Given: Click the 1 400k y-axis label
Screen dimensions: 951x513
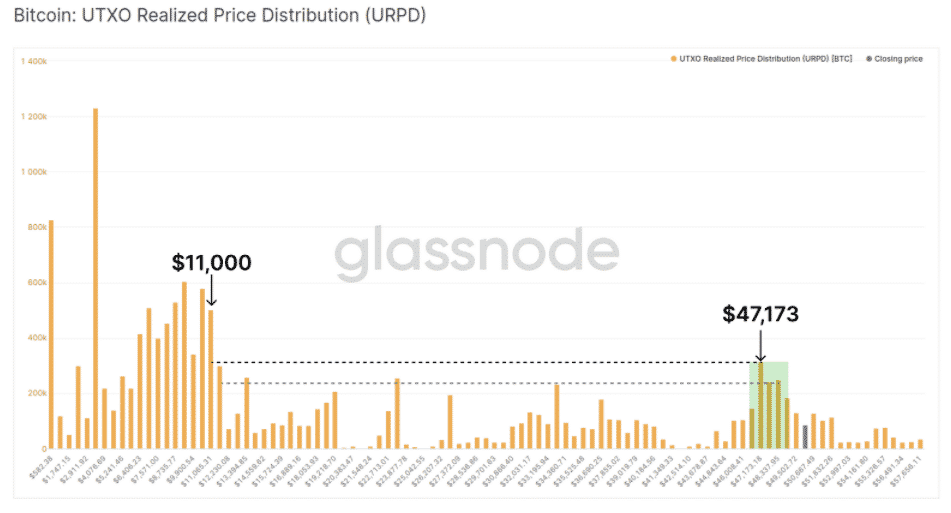Looking at the screenshot, I should pyautogui.click(x=34, y=62).
